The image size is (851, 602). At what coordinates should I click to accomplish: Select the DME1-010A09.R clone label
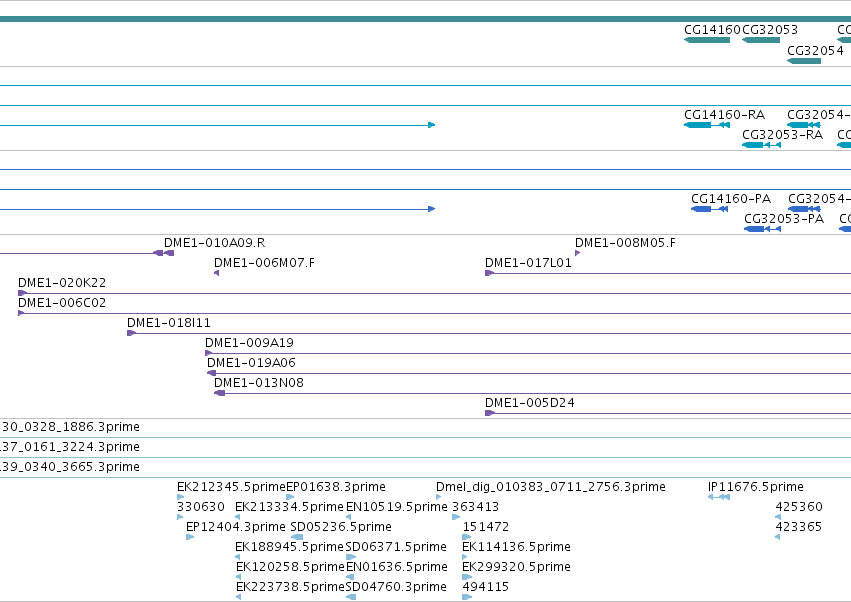(x=214, y=243)
